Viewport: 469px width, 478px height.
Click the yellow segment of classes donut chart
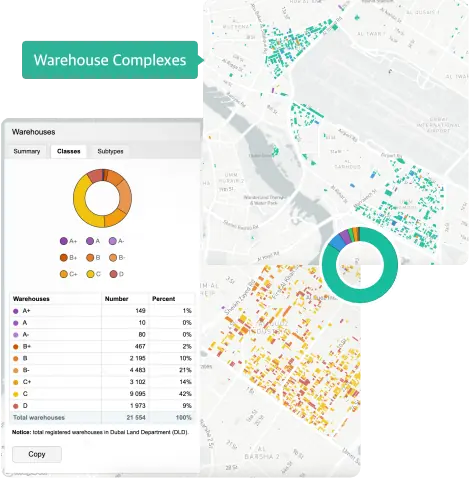click(x=80, y=203)
